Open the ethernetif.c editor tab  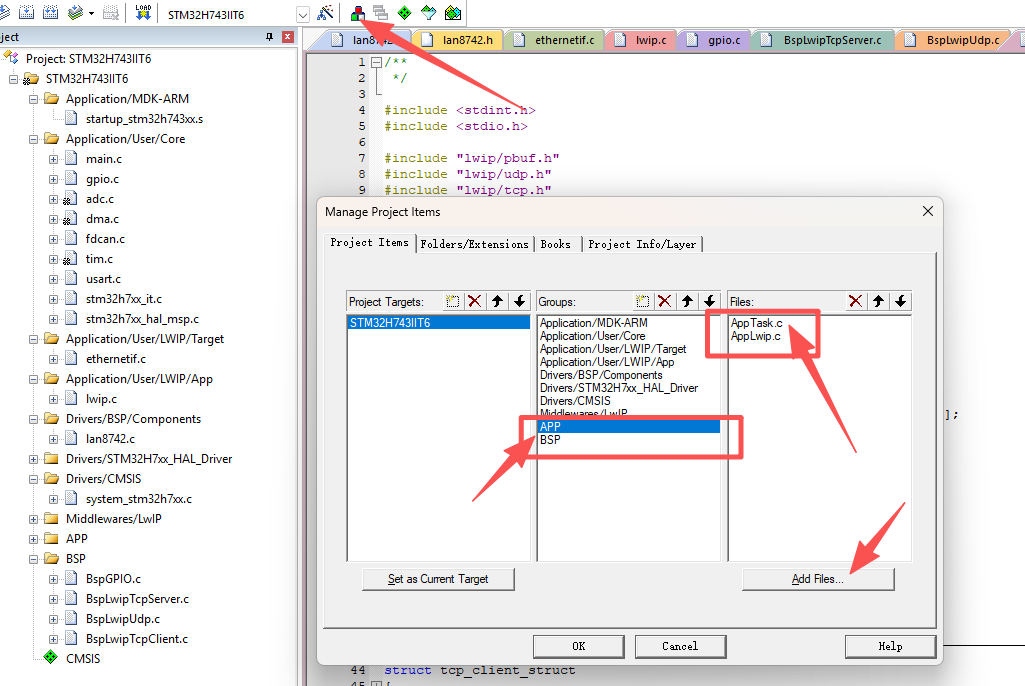tap(564, 40)
